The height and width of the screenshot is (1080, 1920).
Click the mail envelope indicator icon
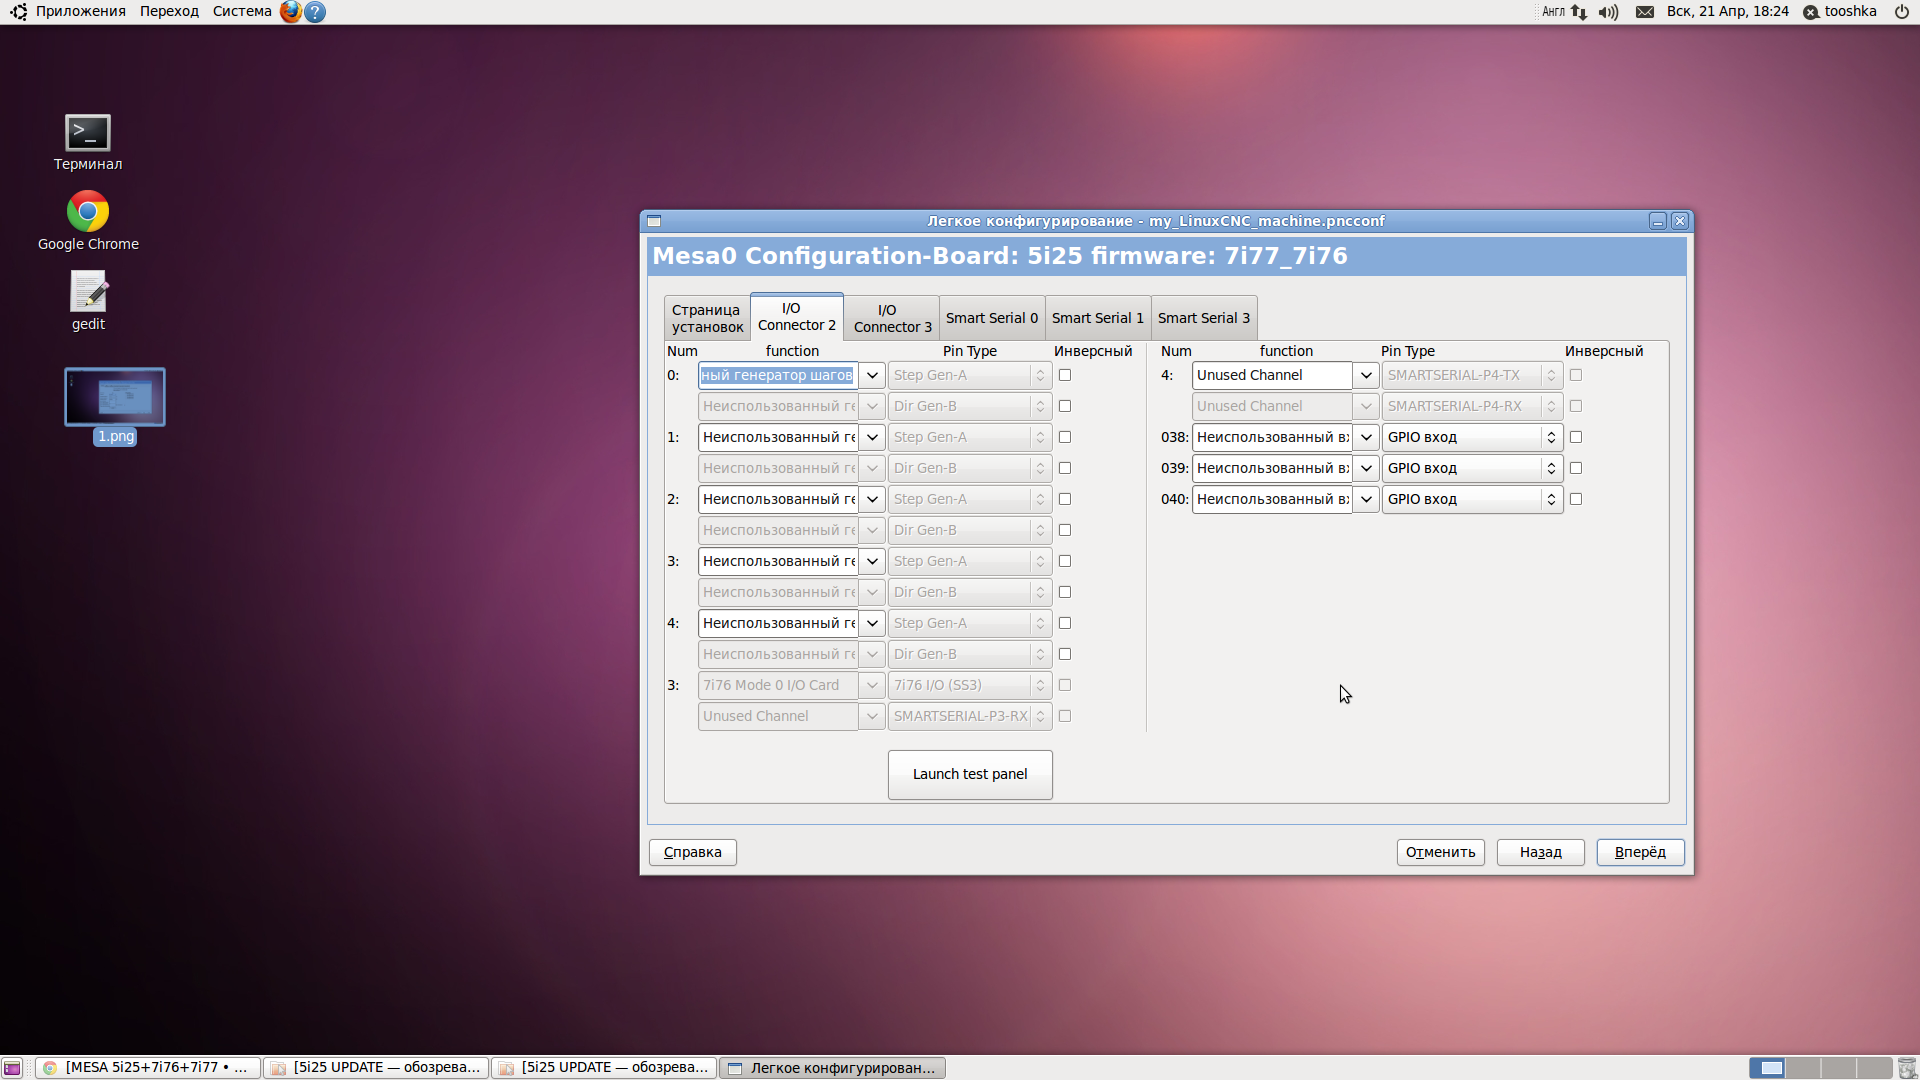[1645, 12]
